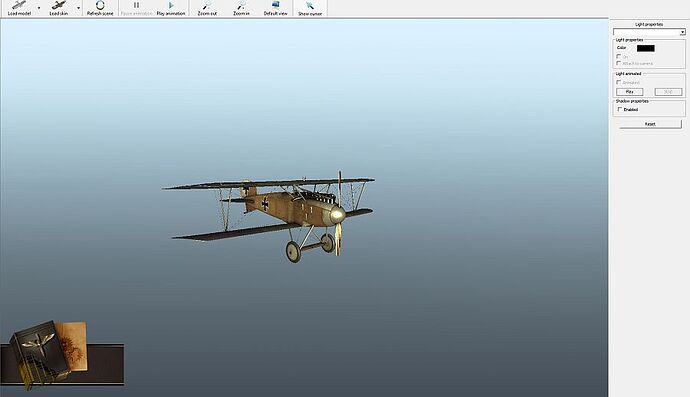Screen dimensions: 690x397
Task: Expand the Load model dropdown arrow
Action: pos(39,8)
